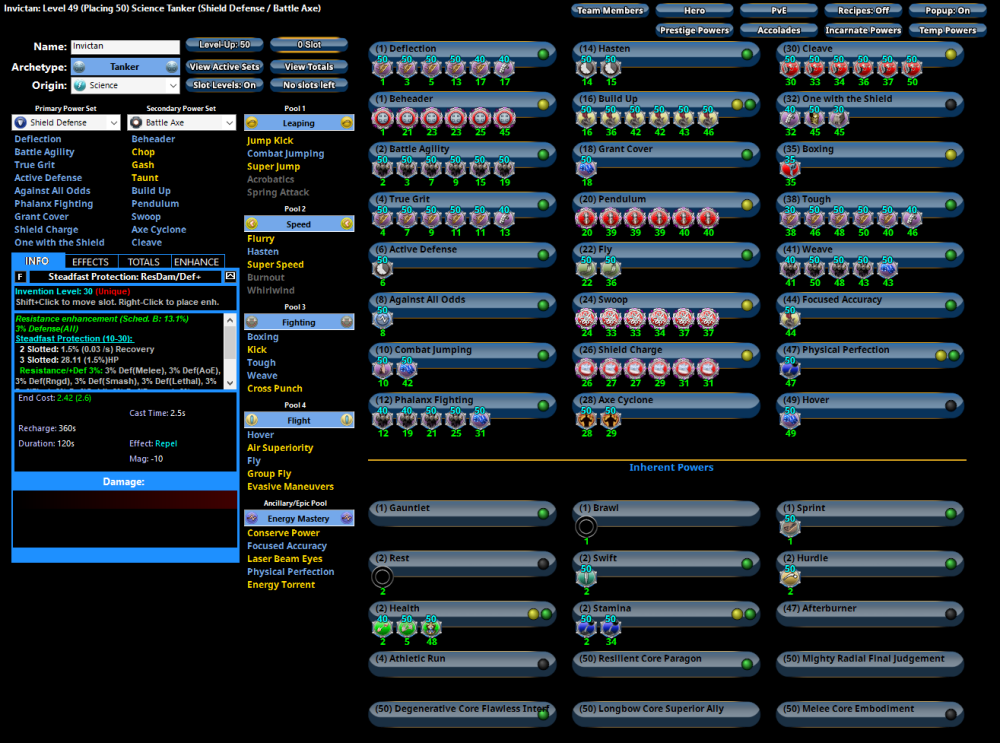Click the Hover level 49 enhancement slot
Viewport: 1000px width, 743px height.
[x=790, y=420]
